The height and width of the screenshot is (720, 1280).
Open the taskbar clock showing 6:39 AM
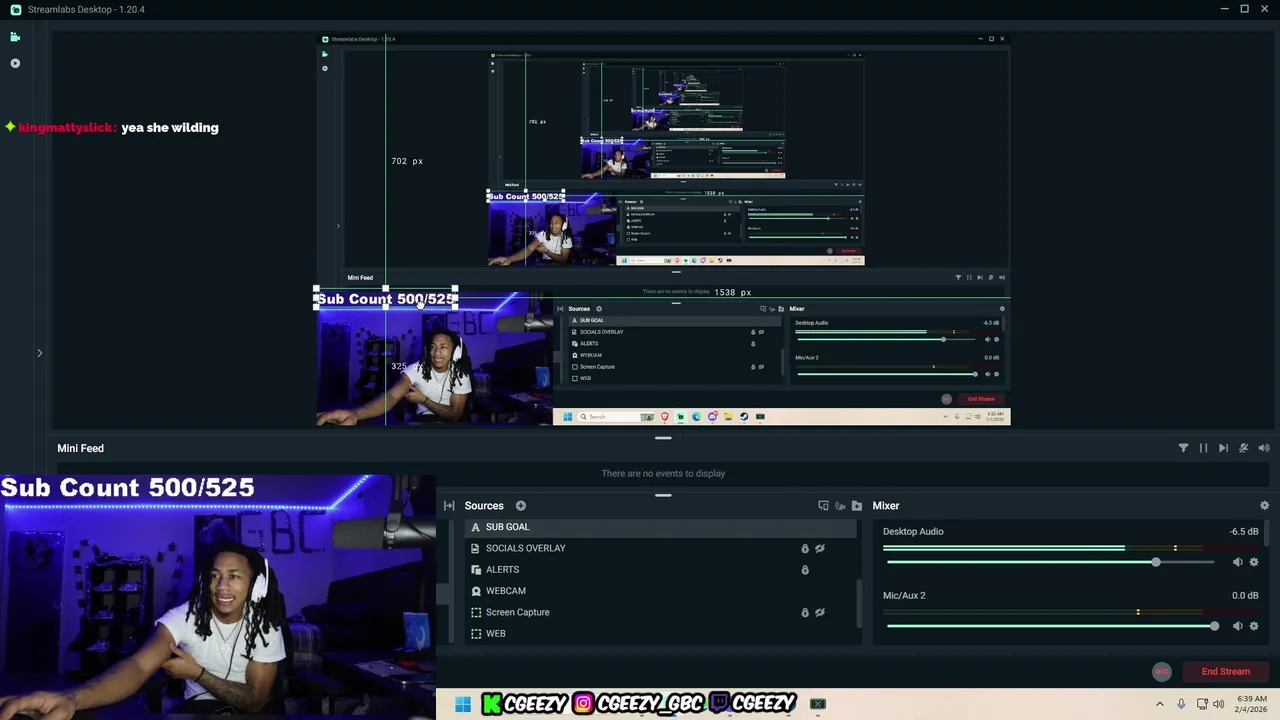click(1252, 704)
